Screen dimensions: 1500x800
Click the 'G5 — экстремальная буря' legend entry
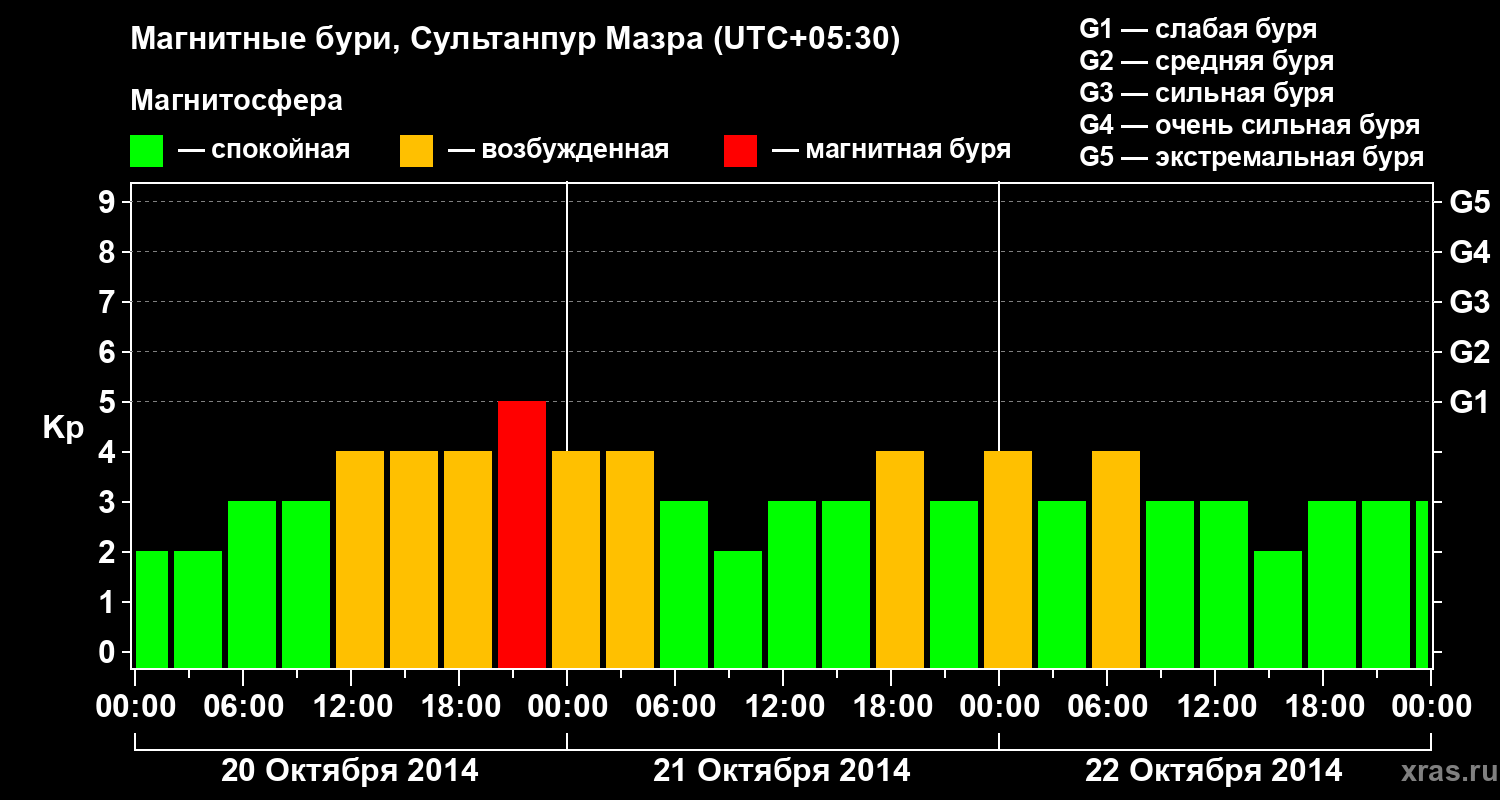click(1252, 158)
